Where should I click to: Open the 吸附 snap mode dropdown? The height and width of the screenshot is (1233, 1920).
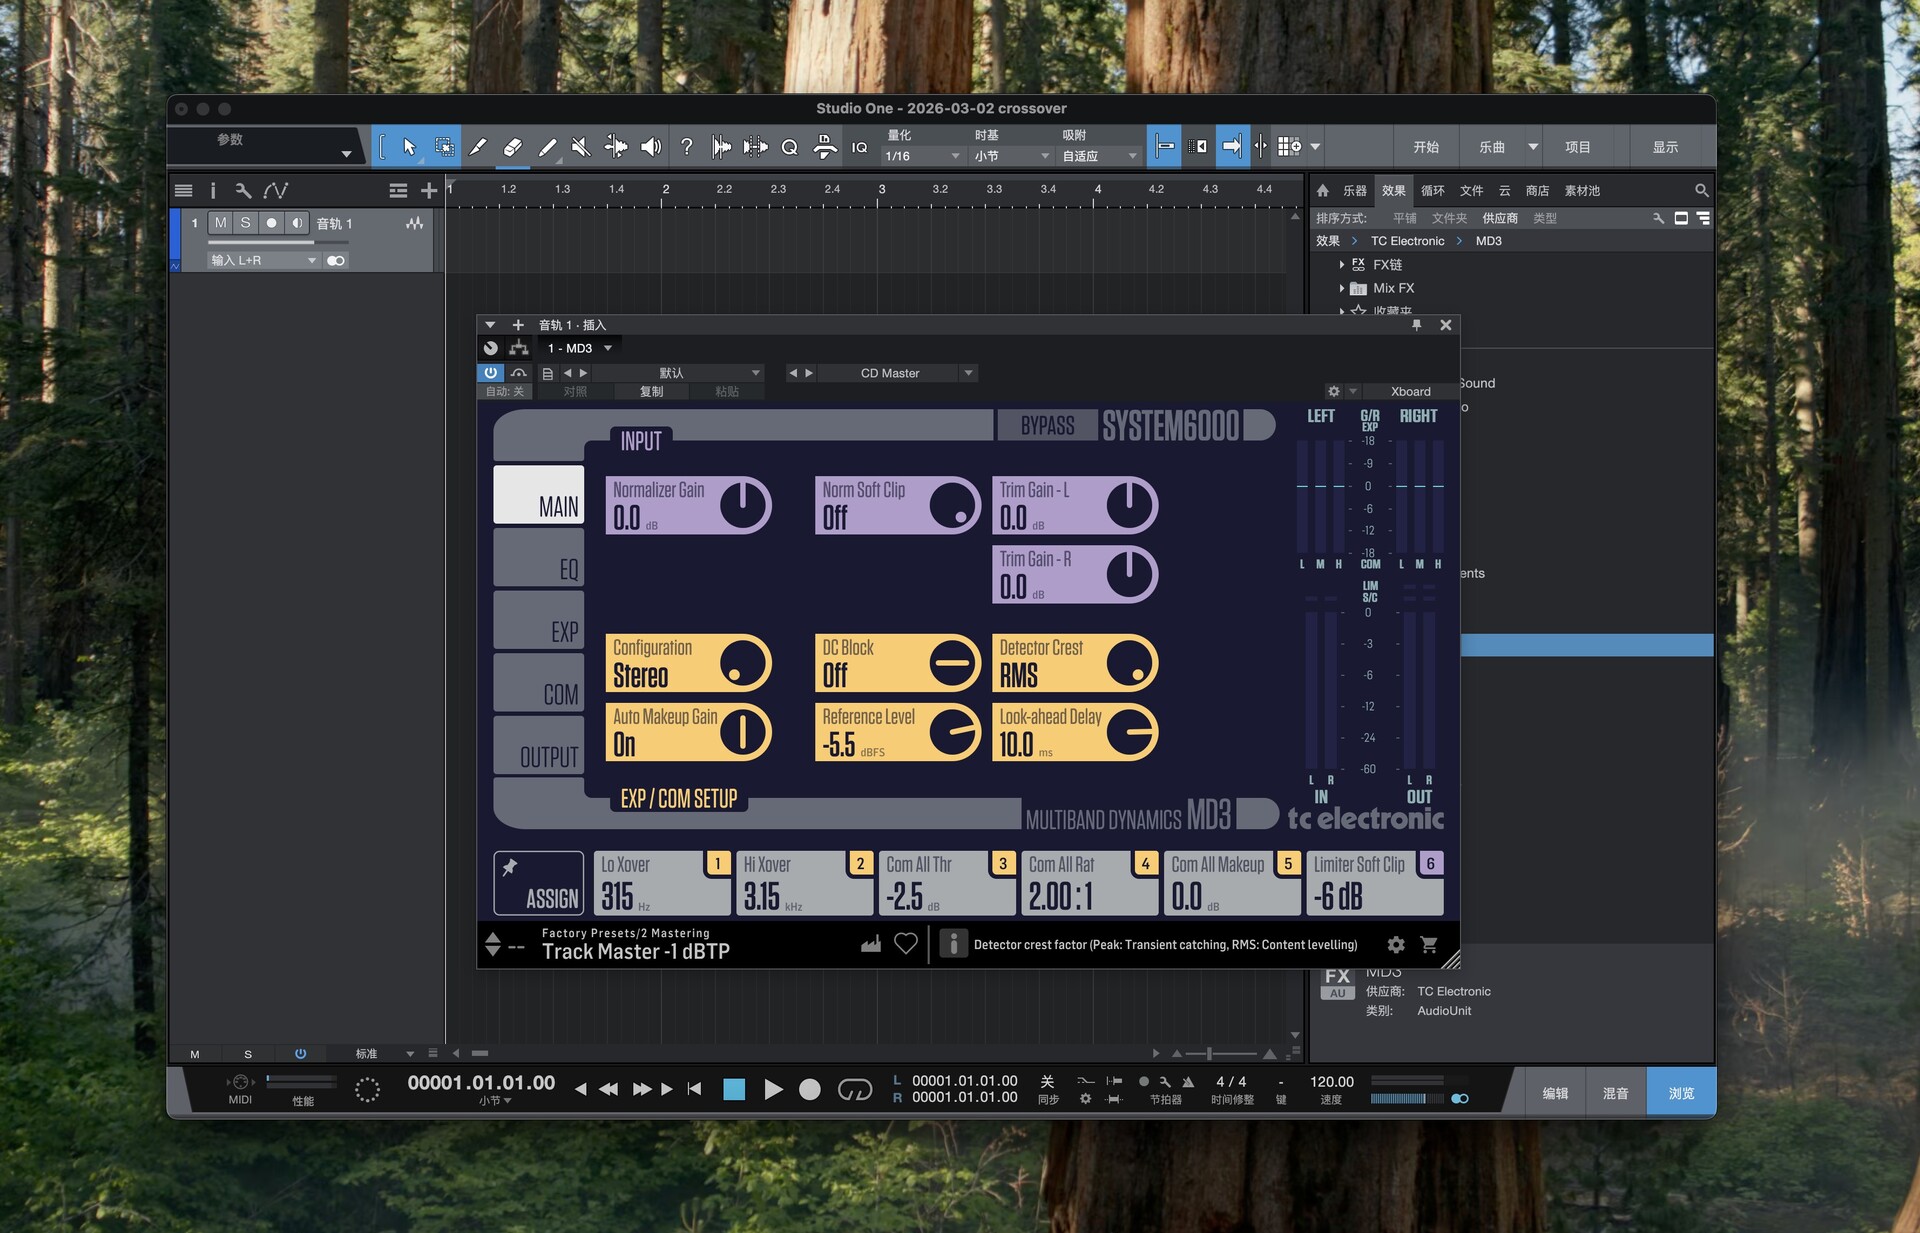tap(1097, 156)
